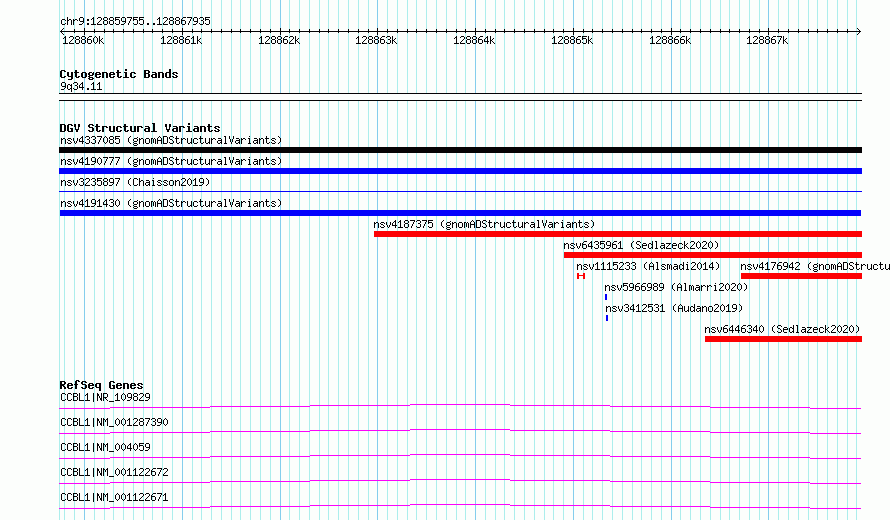
Task: Click the magenta NR_109829 transcript line
Action: (460, 406)
